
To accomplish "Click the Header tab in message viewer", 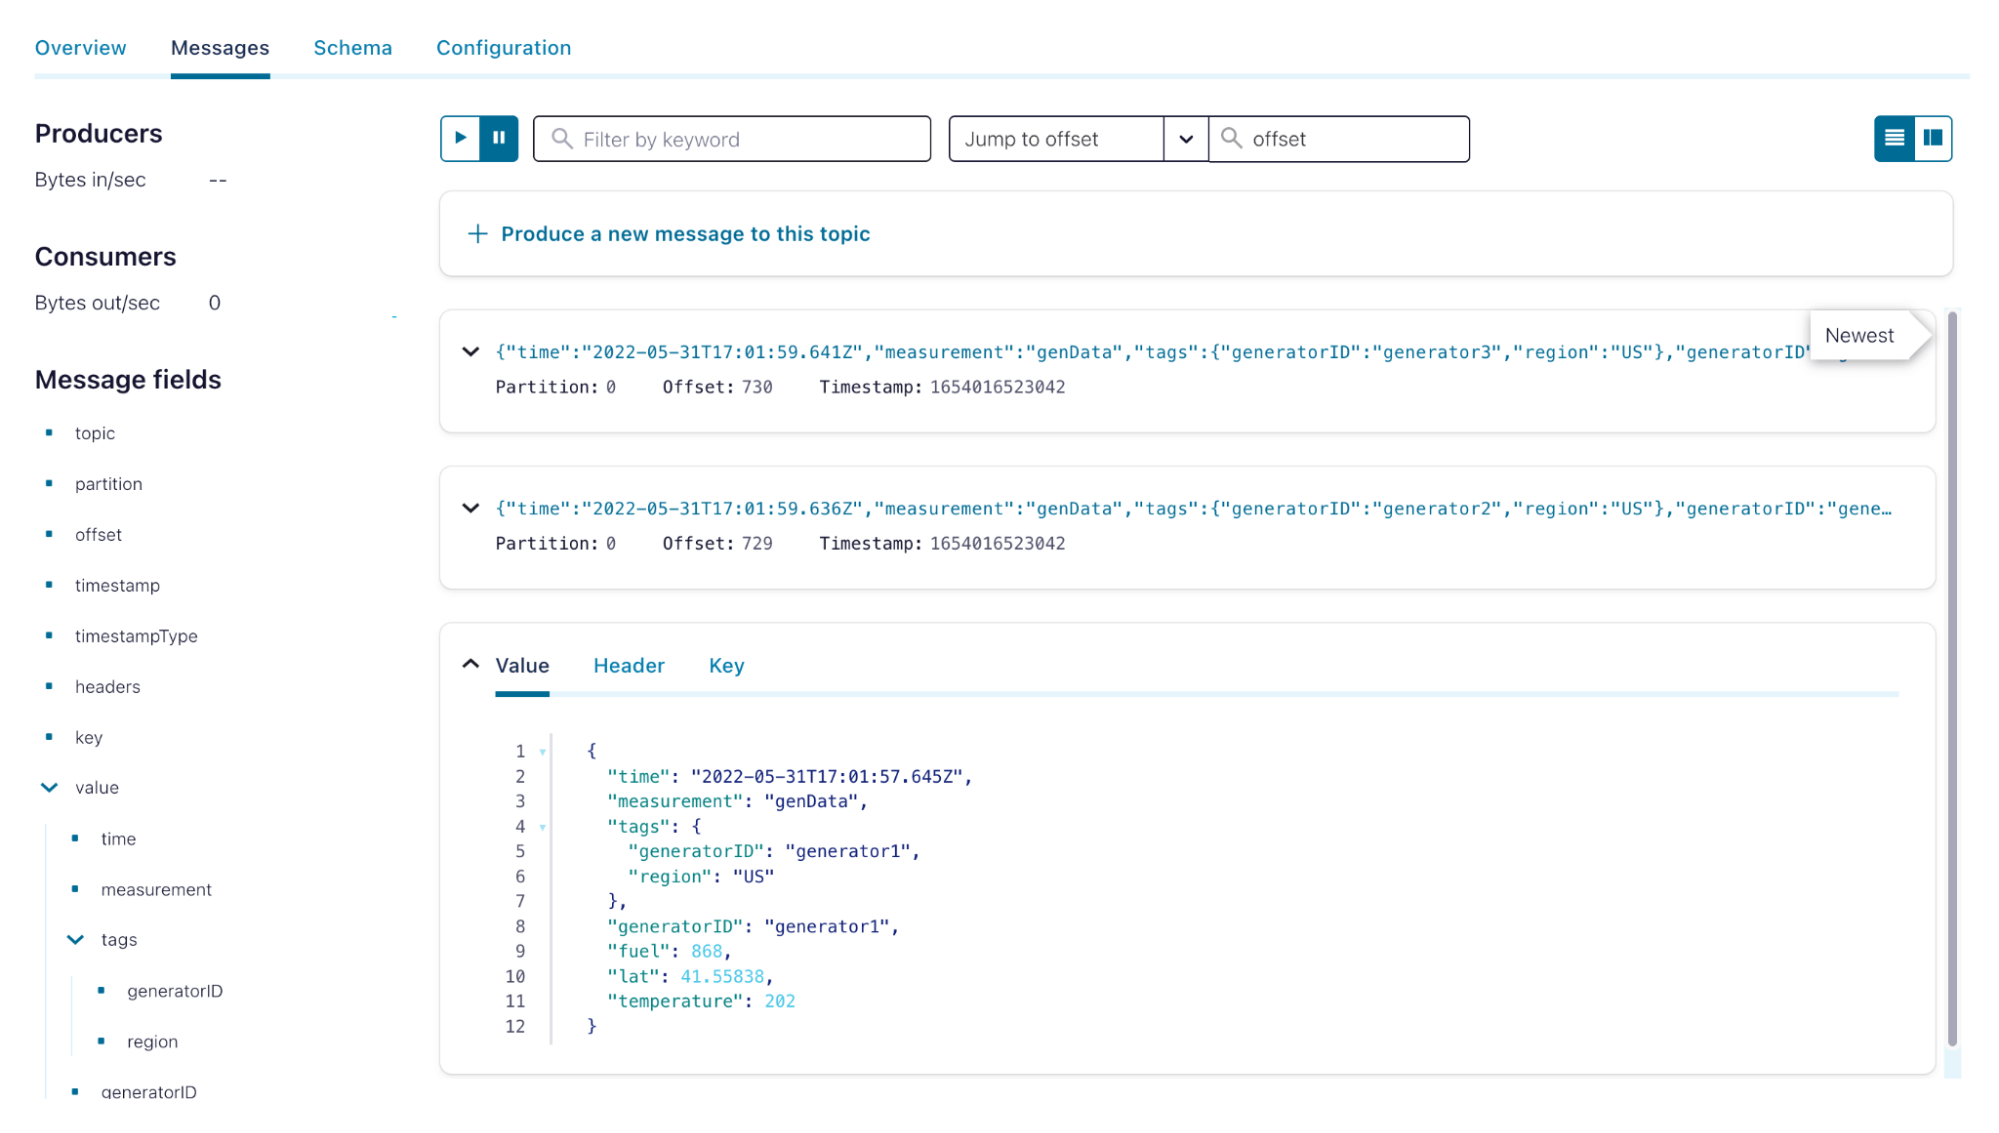I will (629, 666).
